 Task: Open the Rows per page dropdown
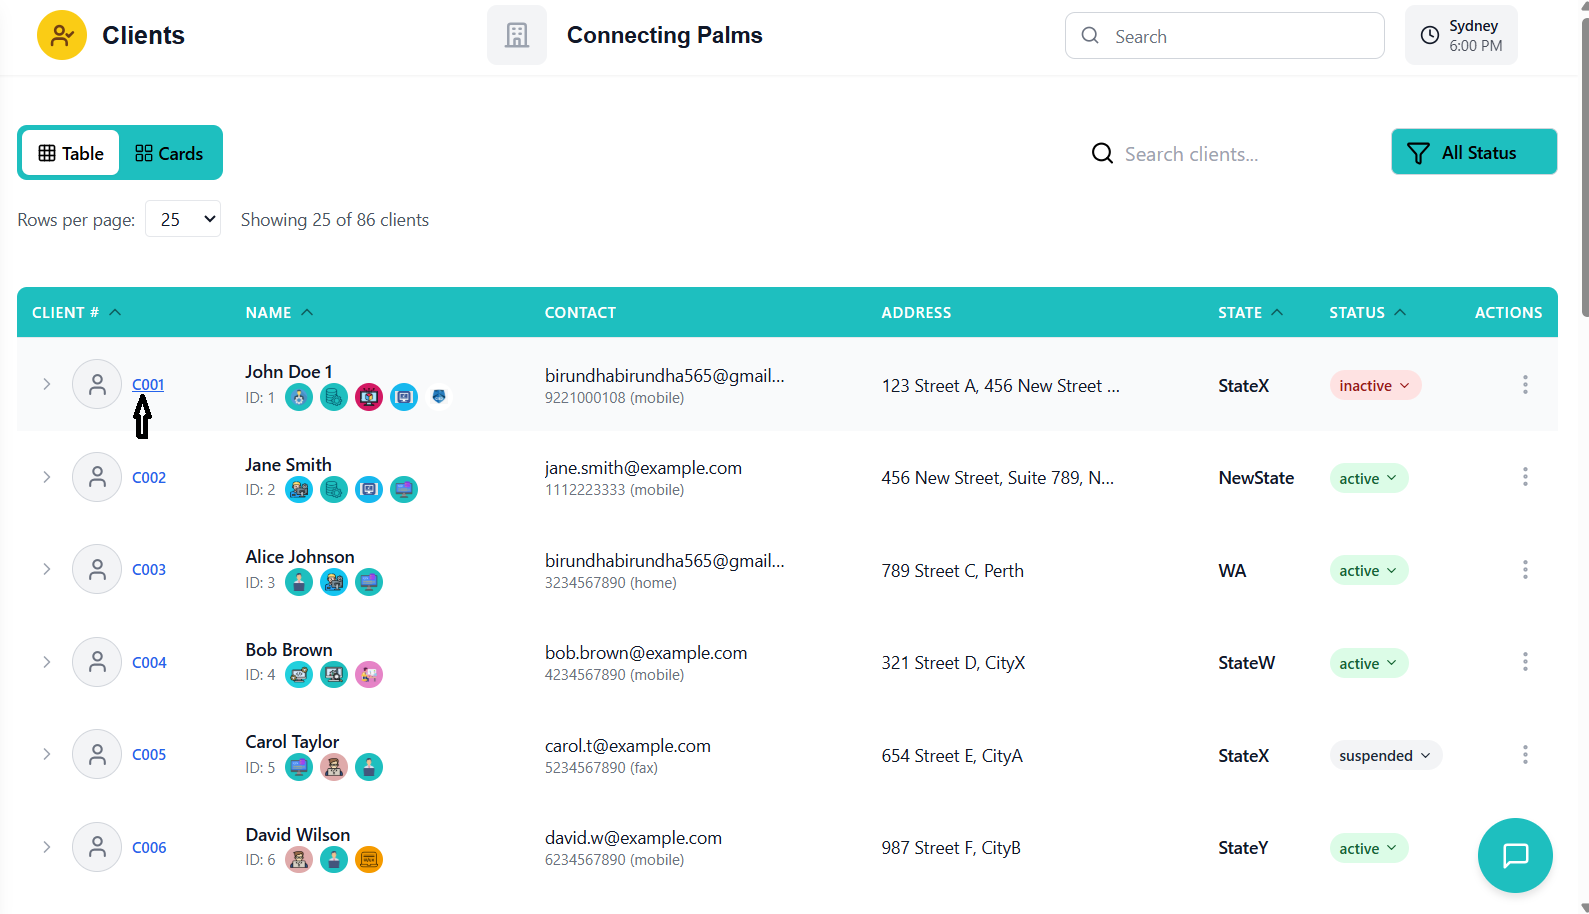click(x=183, y=219)
